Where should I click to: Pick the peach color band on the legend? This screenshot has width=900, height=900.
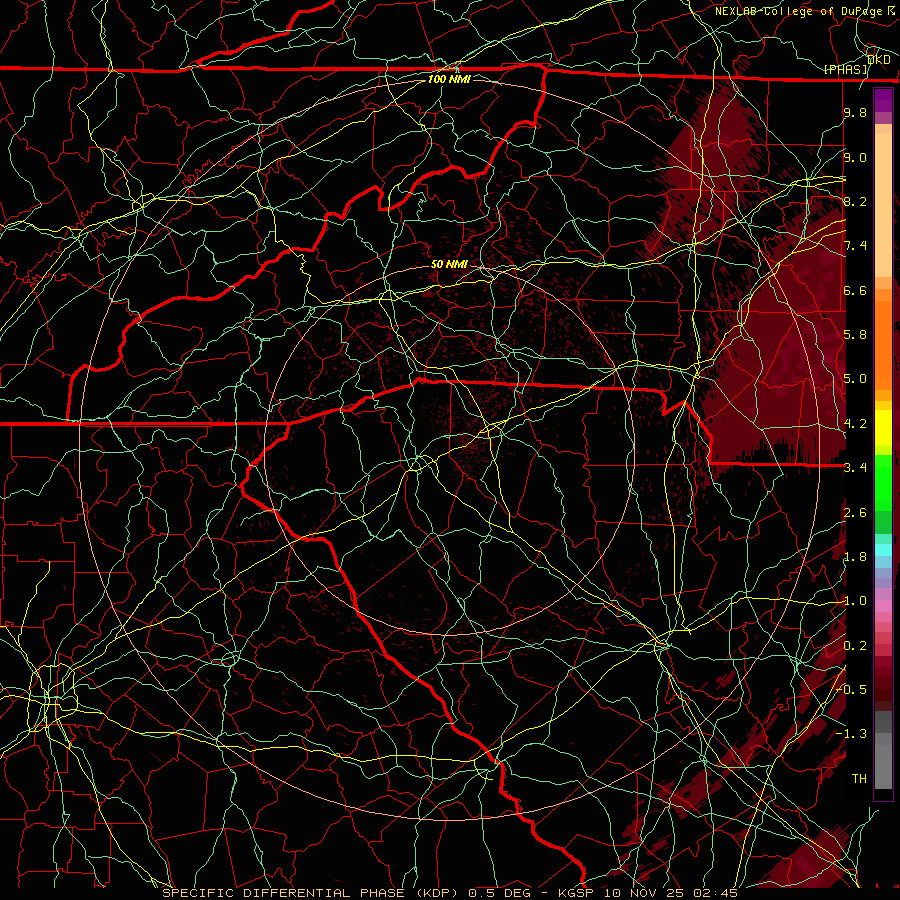883,205
